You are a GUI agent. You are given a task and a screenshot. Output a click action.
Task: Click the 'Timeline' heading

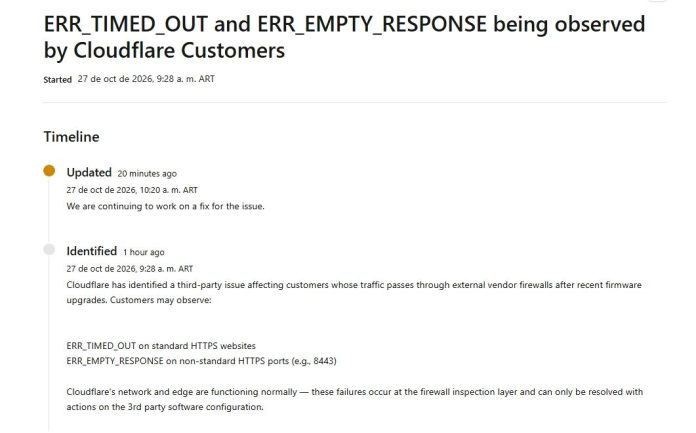[71, 137]
